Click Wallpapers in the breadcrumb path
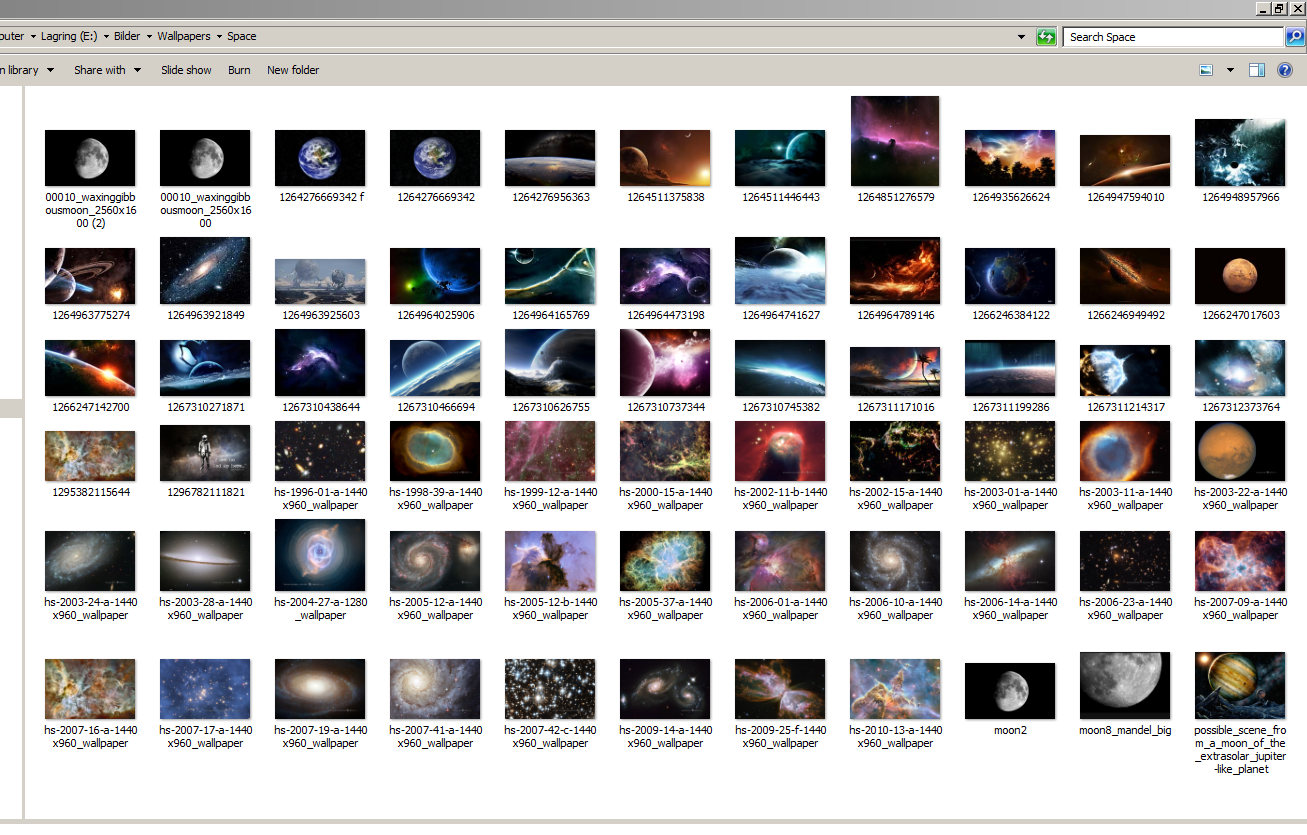The image size is (1307, 835). [184, 36]
